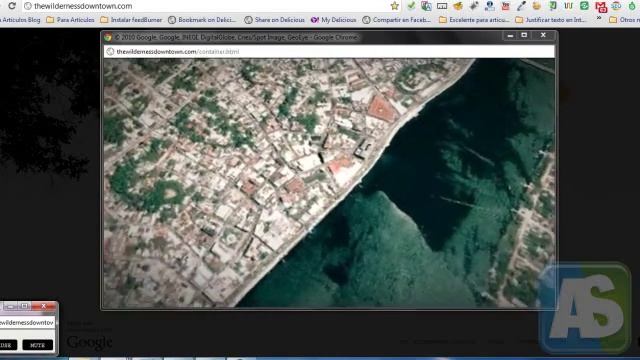
Task: Minimize the satellite view popup window
Action: (x=510, y=36)
